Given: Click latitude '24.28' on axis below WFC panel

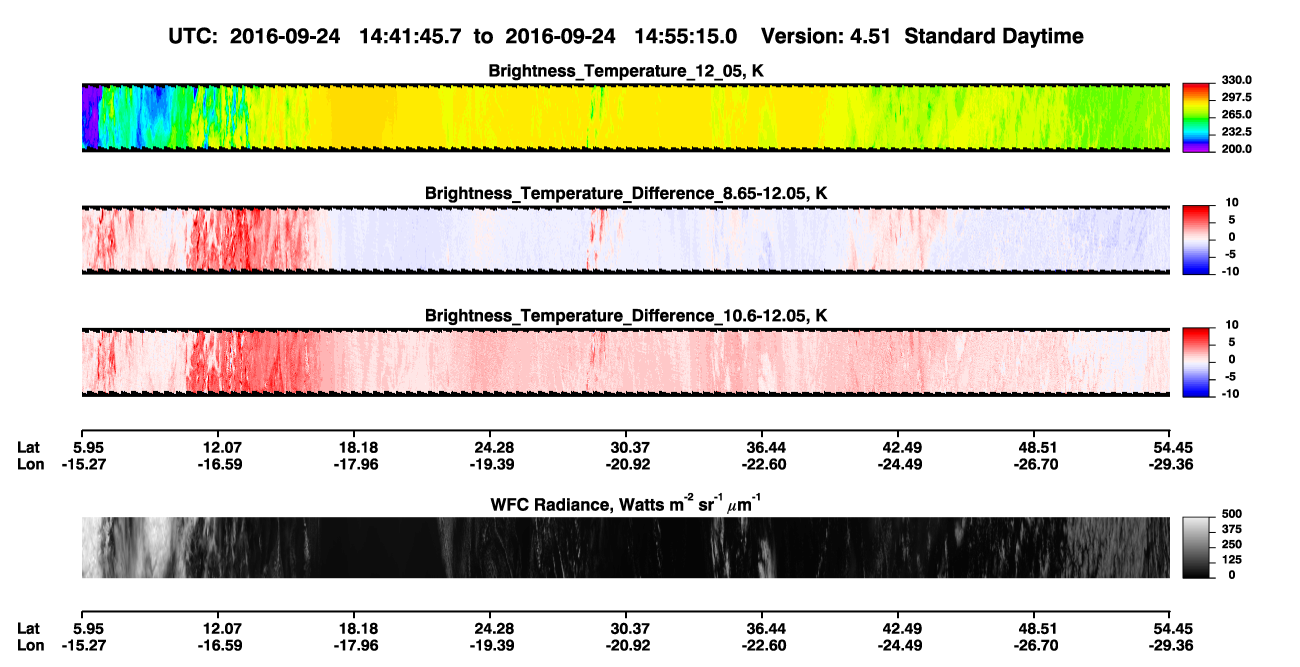Looking at the screenshot, I should [489, 628].
